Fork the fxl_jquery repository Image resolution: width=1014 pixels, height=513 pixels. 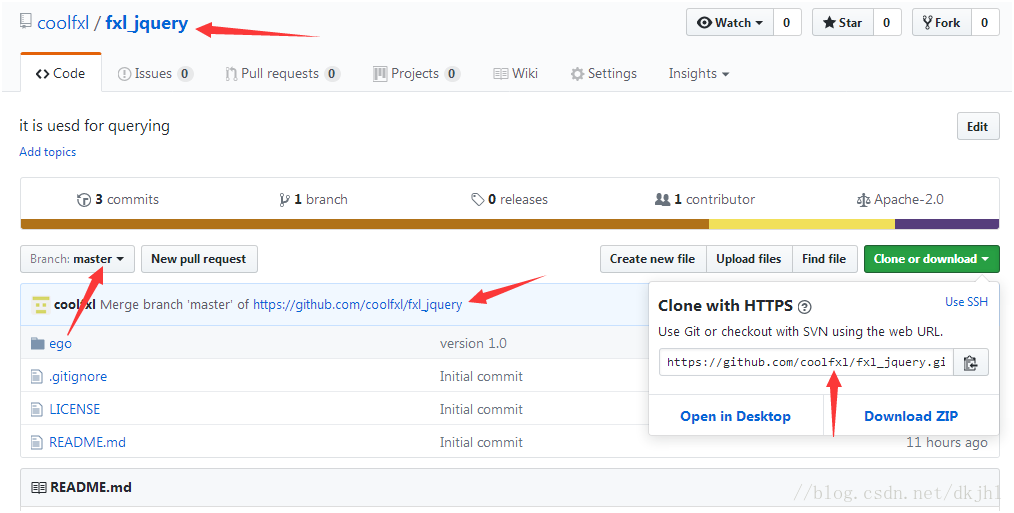941,23
